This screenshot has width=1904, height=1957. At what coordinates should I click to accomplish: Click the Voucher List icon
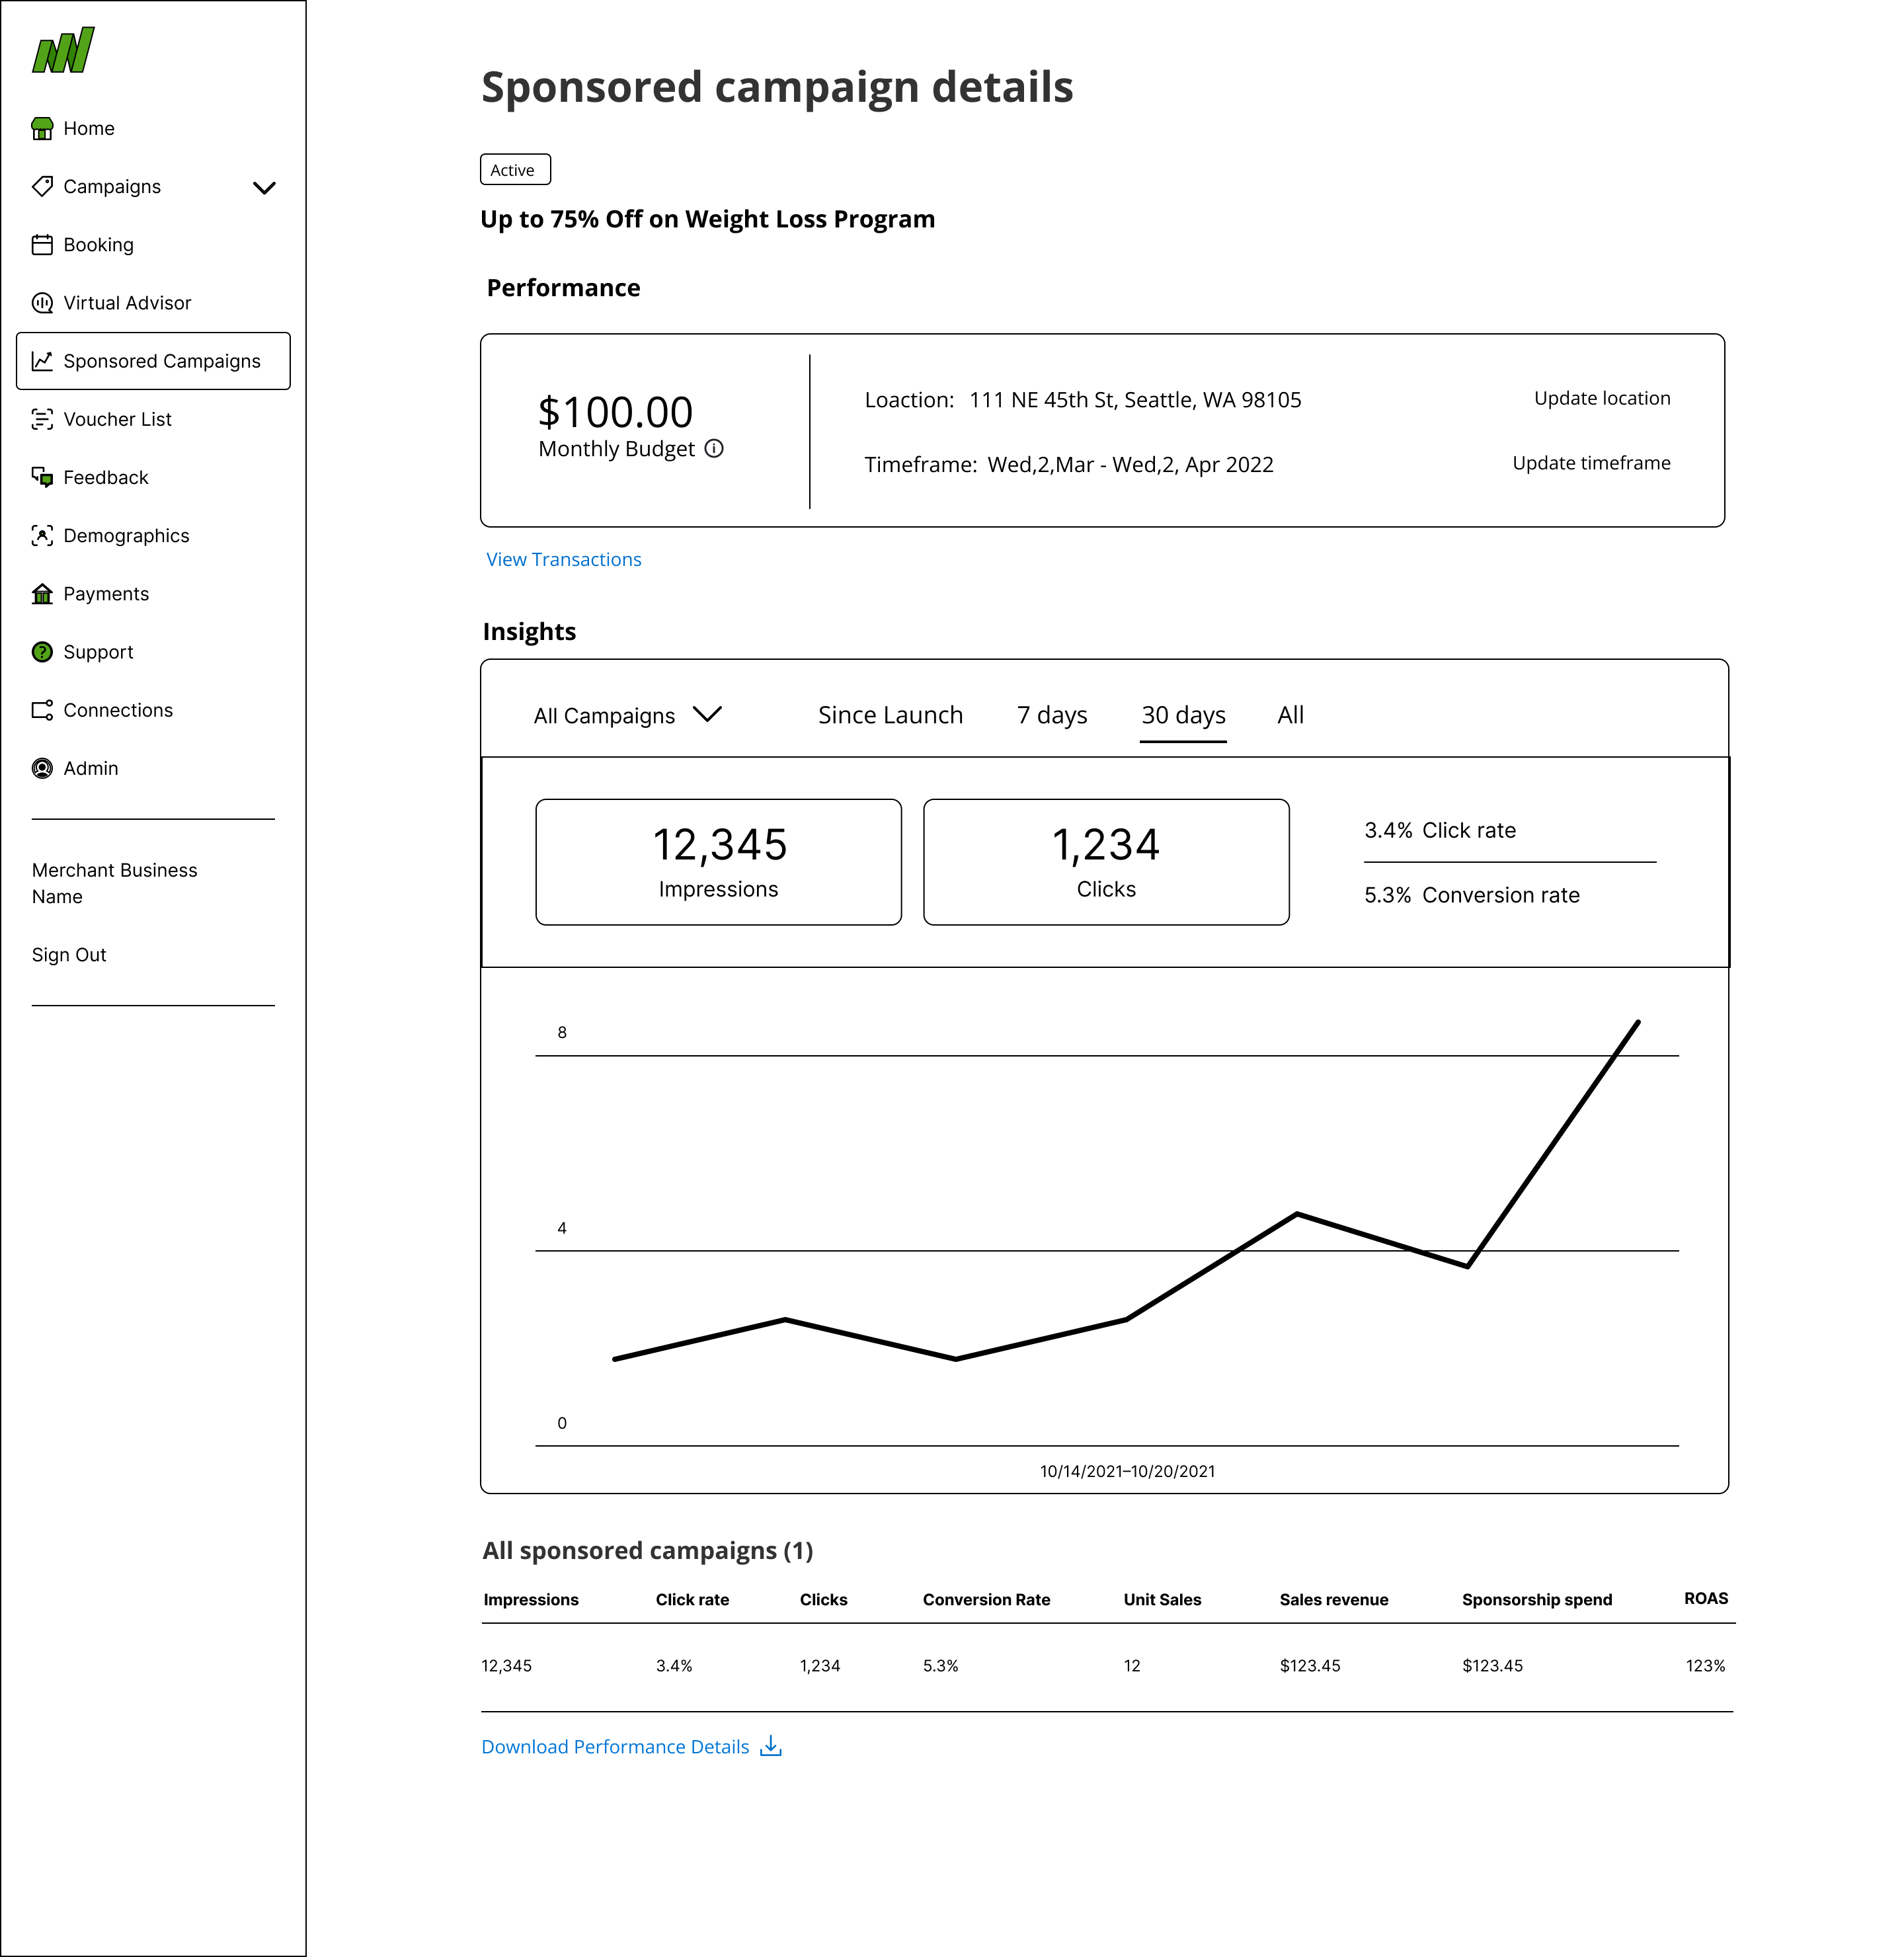tap(42, 419)
